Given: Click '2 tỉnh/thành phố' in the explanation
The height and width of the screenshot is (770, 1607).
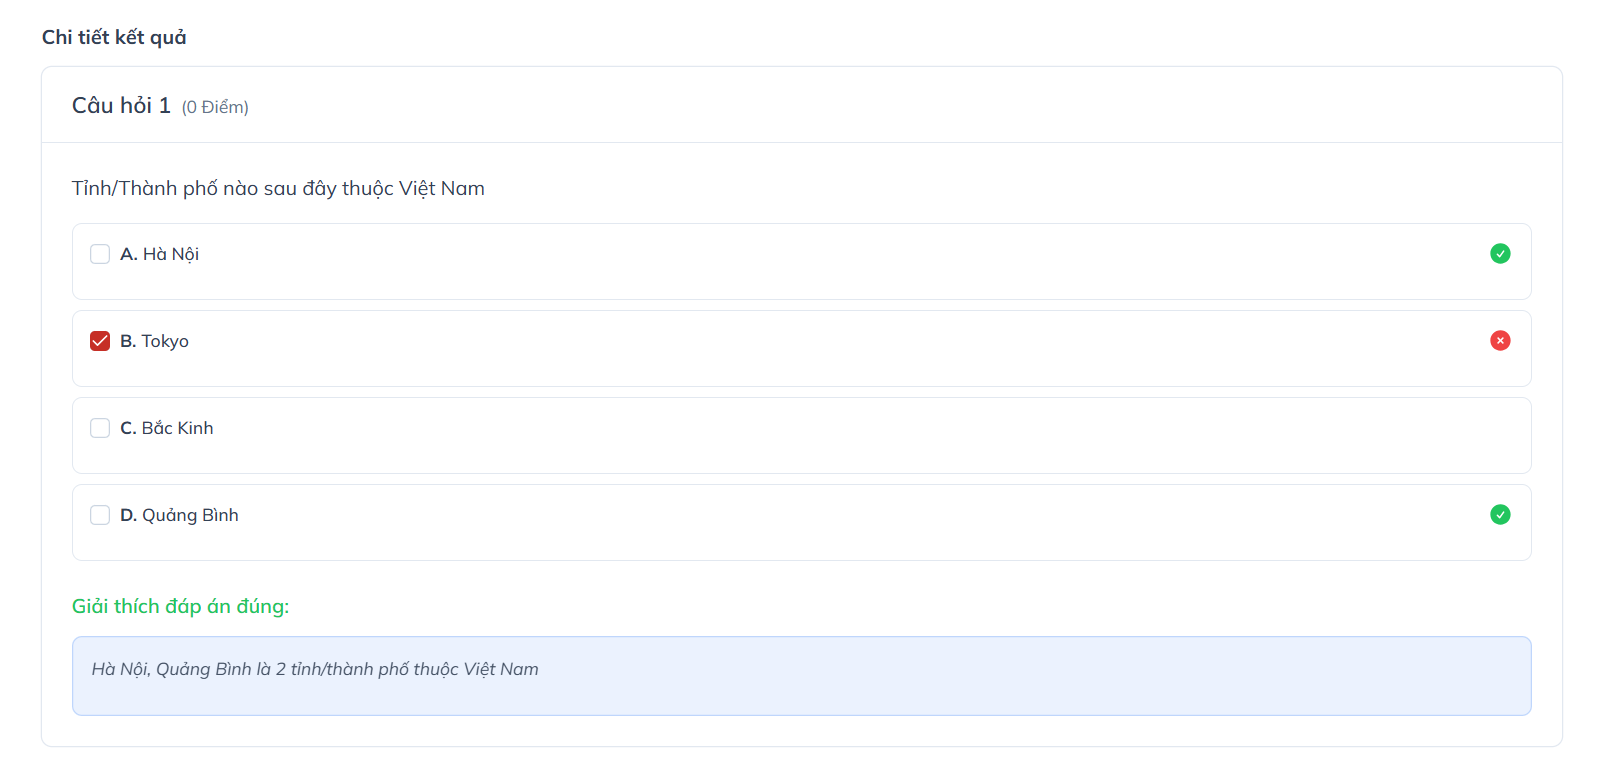Looking at the screenshot, I should pyautogui.click(x=342, y=669).
